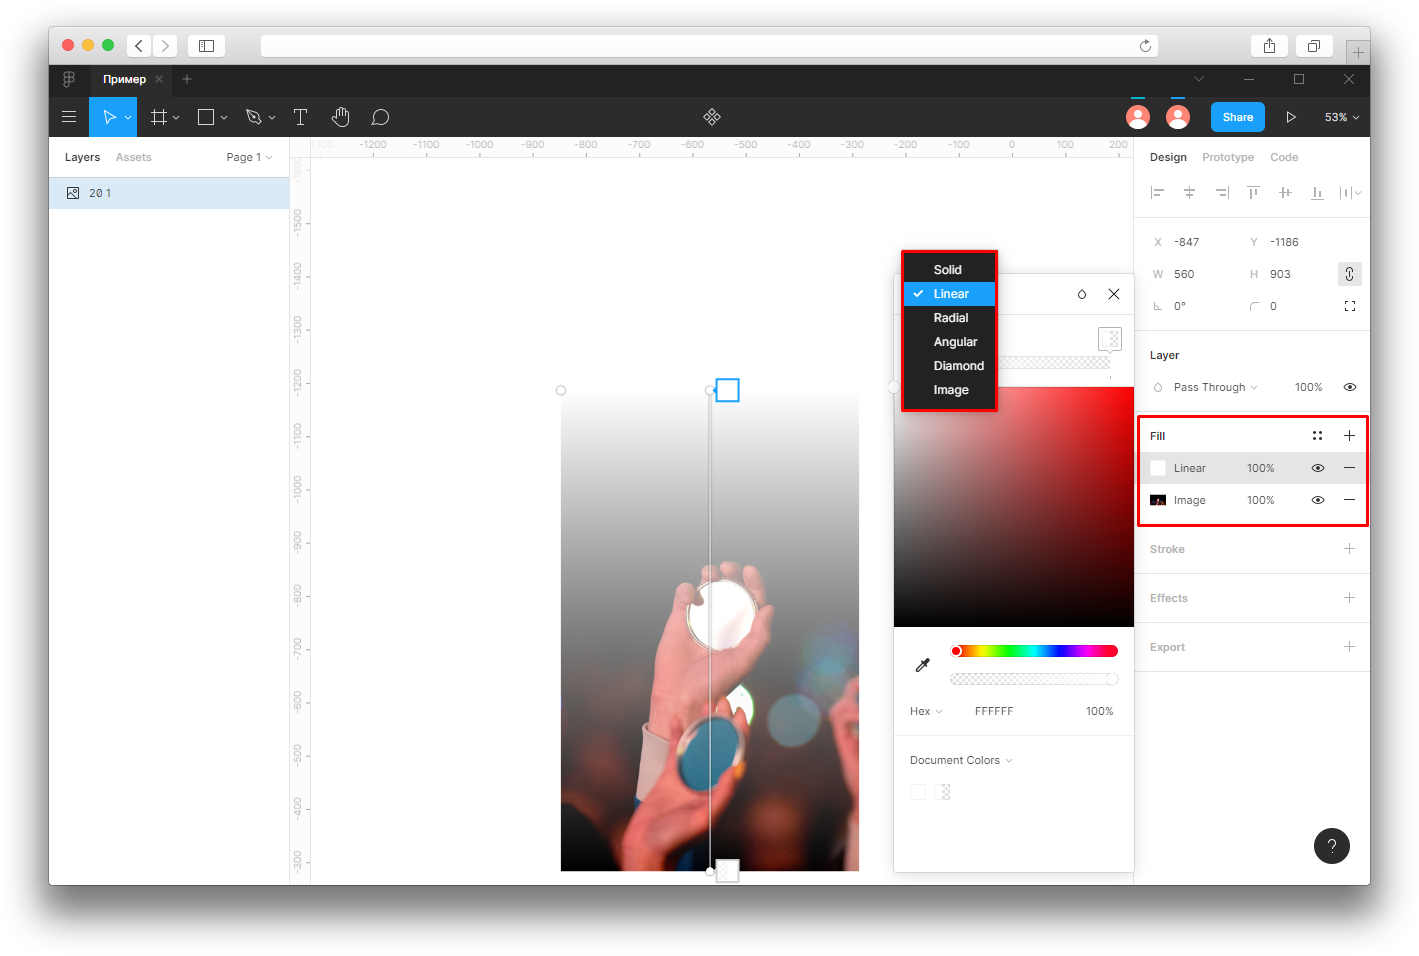Select the "20 1" layer in Layers panel
The image size is (1419, 956).
coord(169,193)
